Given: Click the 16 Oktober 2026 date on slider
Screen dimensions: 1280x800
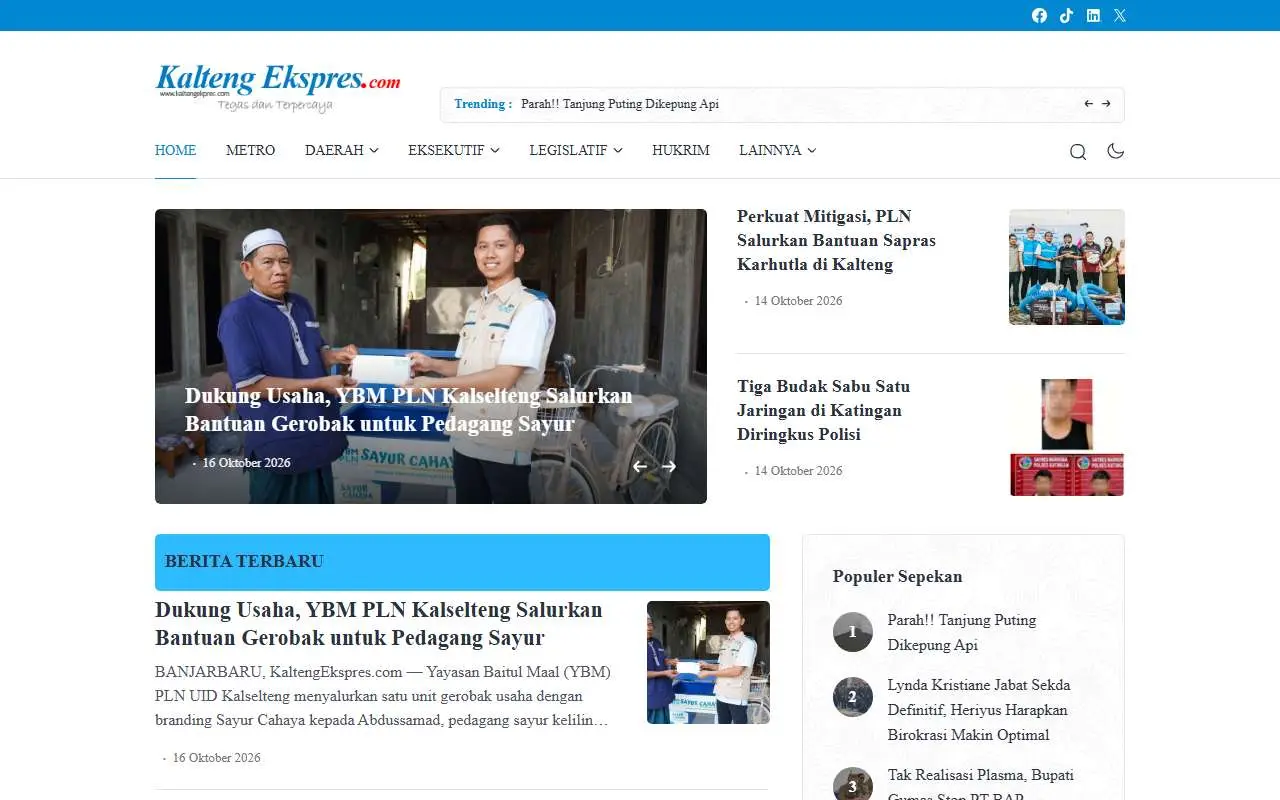Looking at the screenshot, I should [246, 463].
